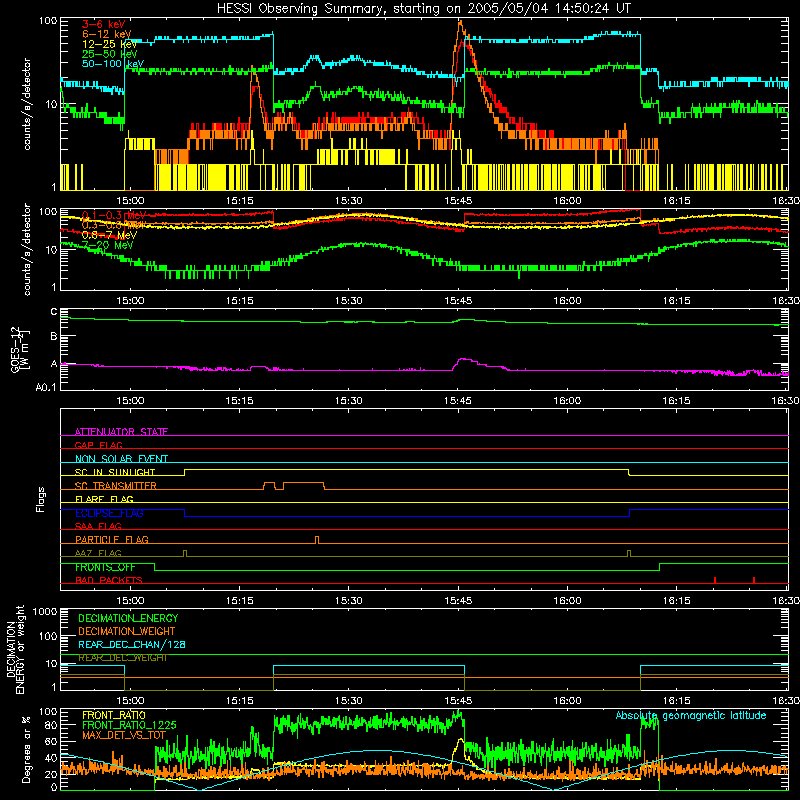The image size is (800, 800).
Task: Click the 'ATTENUATOR_STATE' flag label
Action: click(121, 432)
